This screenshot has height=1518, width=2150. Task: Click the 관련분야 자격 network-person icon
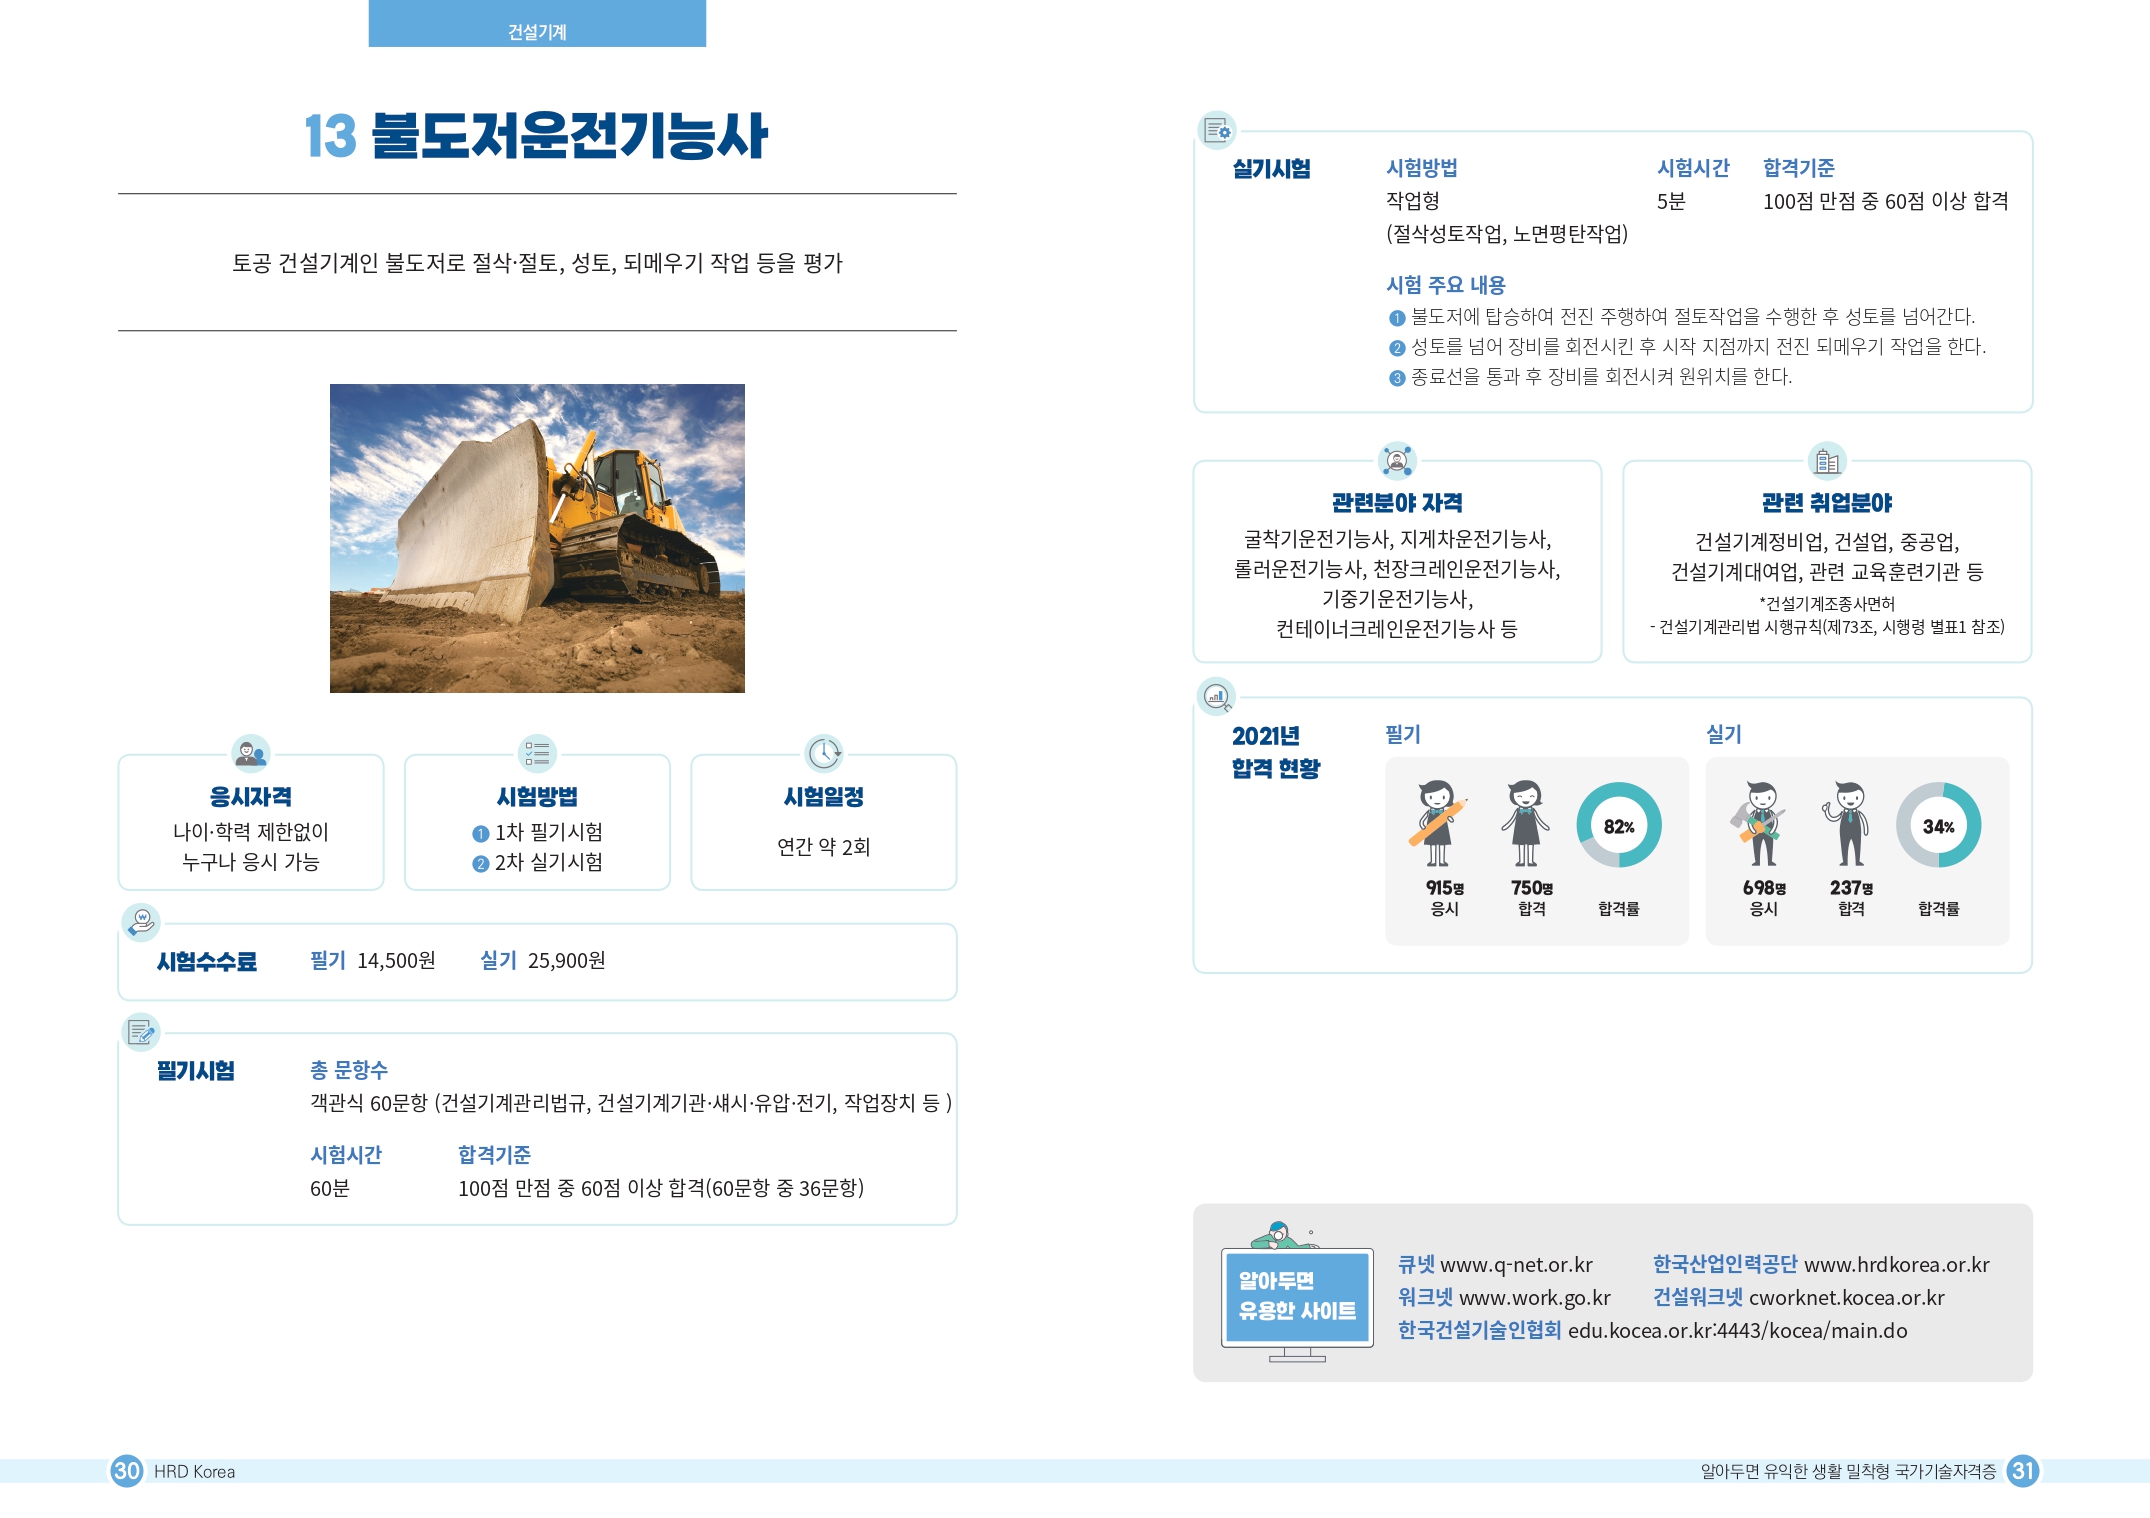(x=1397, y=460)
